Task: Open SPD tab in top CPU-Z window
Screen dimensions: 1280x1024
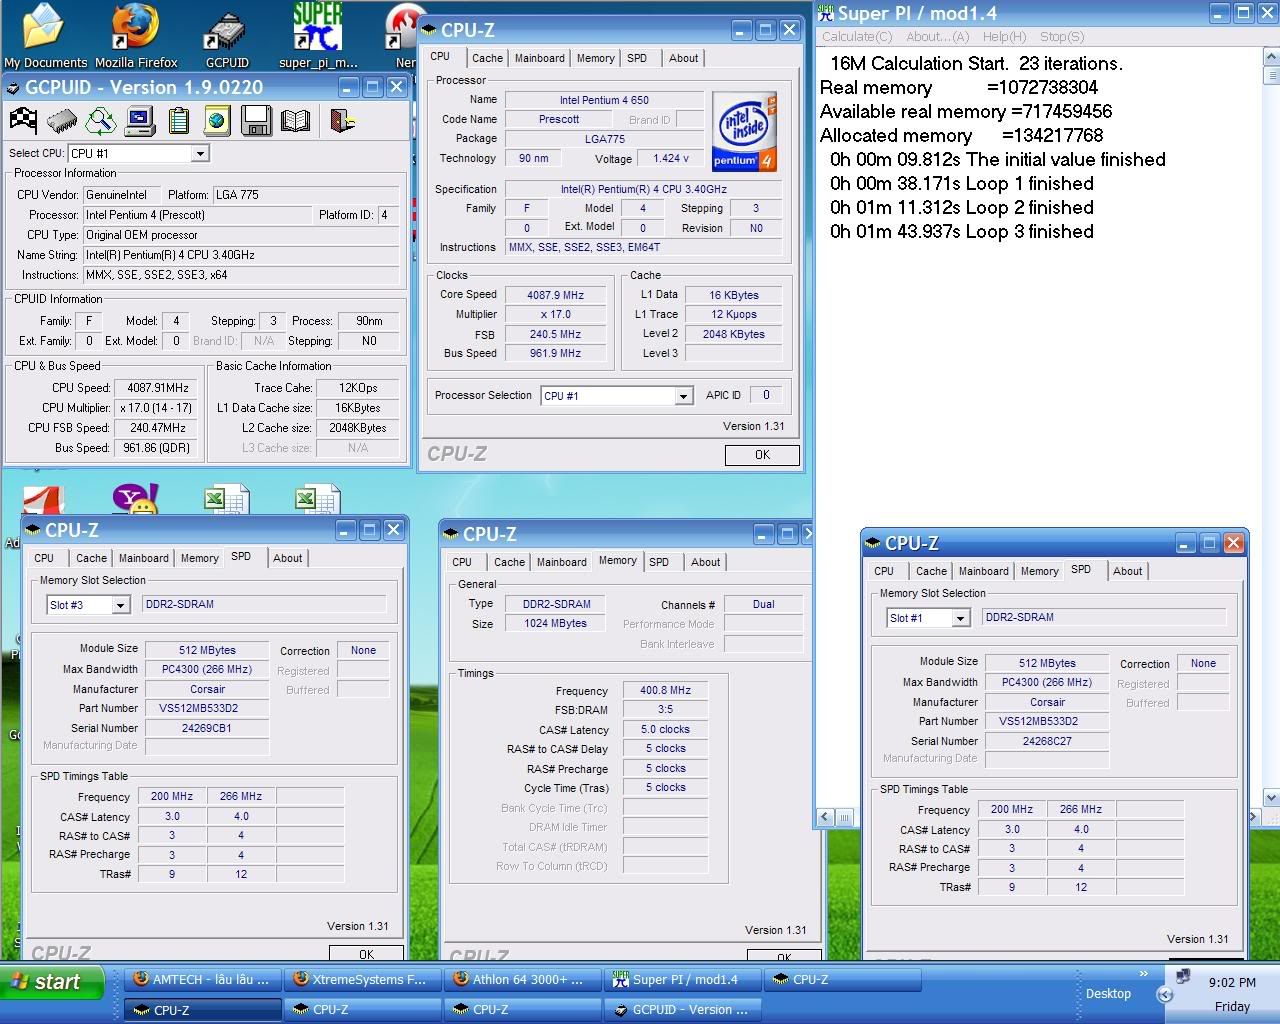Action: (637, 58)
